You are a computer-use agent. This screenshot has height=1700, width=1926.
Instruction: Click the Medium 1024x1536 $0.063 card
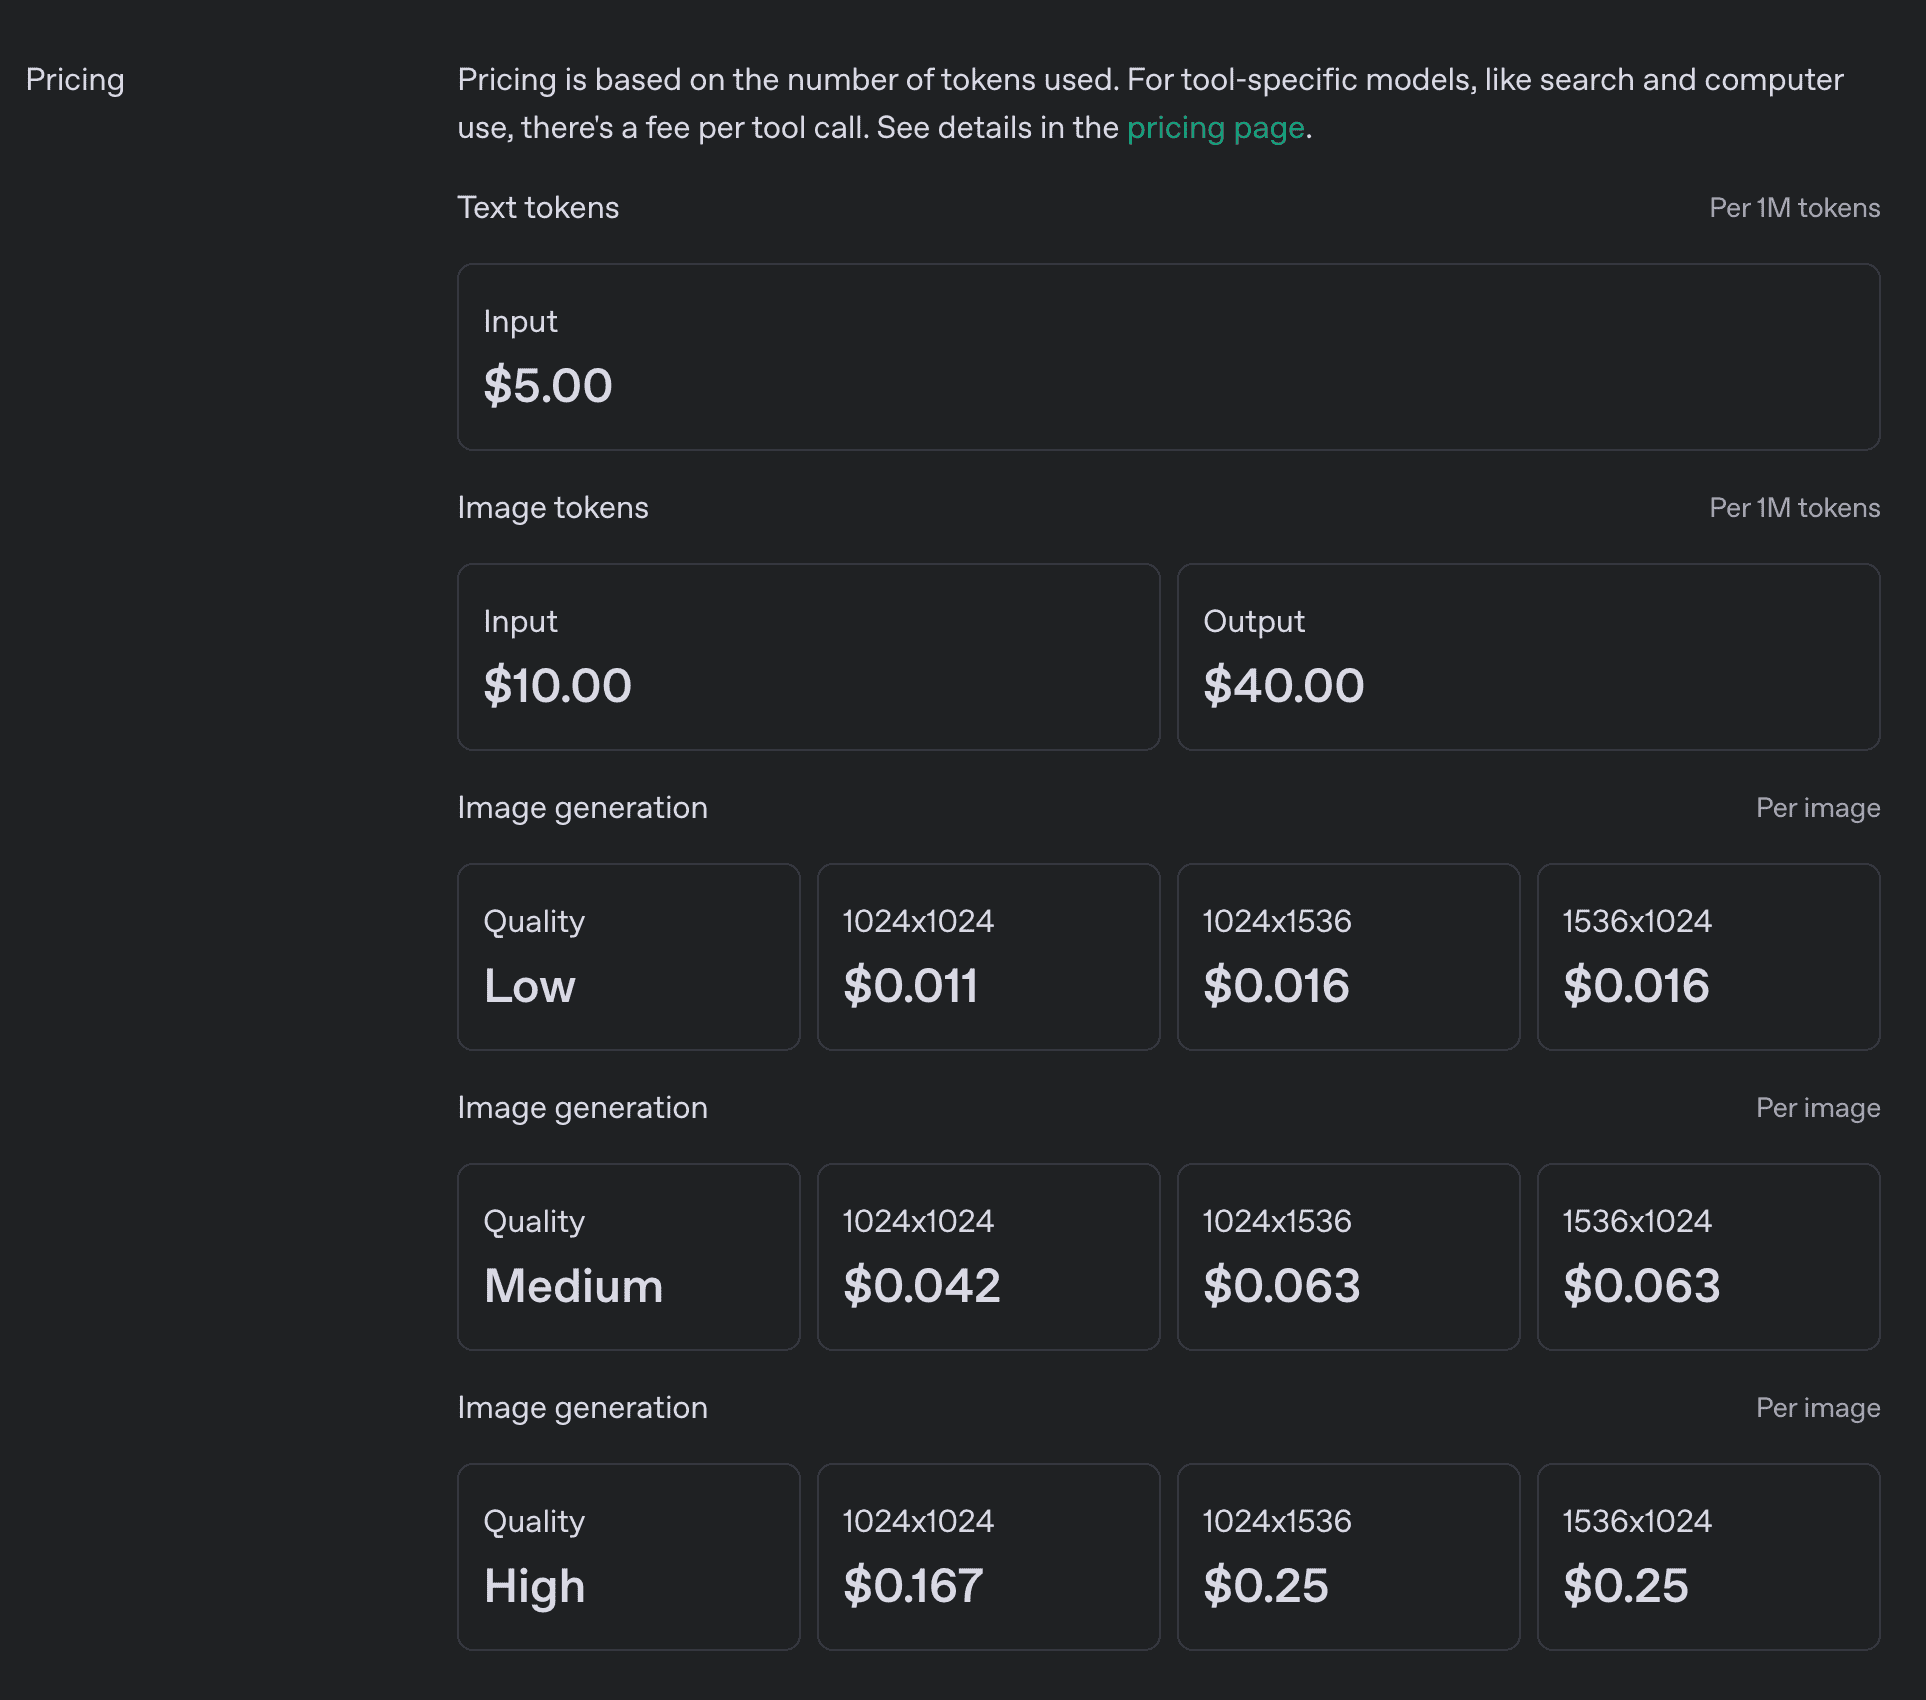(x=1348, y=1257)
